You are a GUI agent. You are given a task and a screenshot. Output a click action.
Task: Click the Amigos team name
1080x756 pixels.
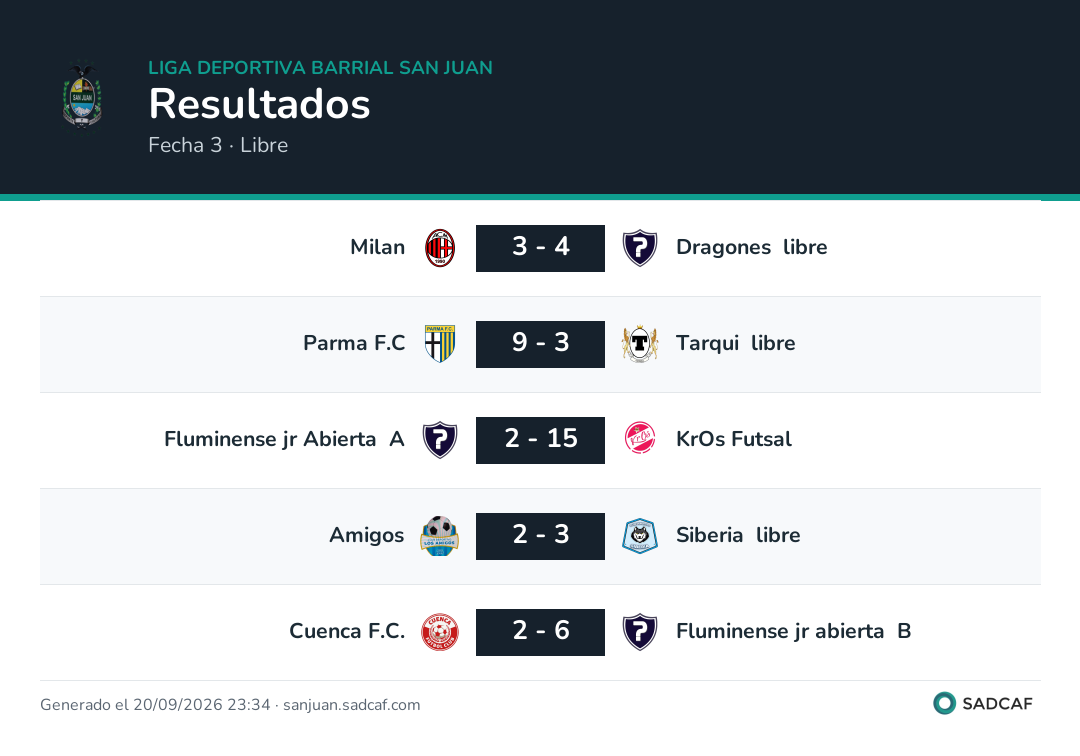(366, 535)
